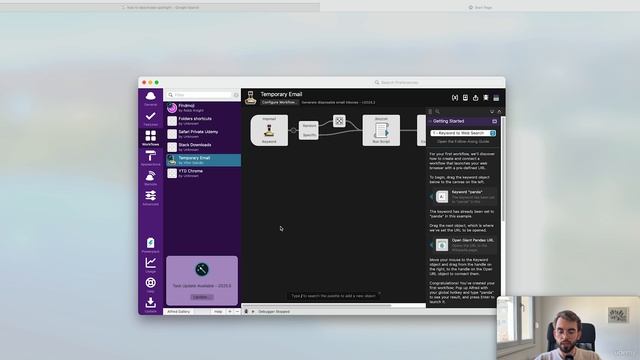Image resolution: width=640 pixels, height=360 pixels.
Task: Select the YTD Chrome workflow
Action: tap(203, 173)
